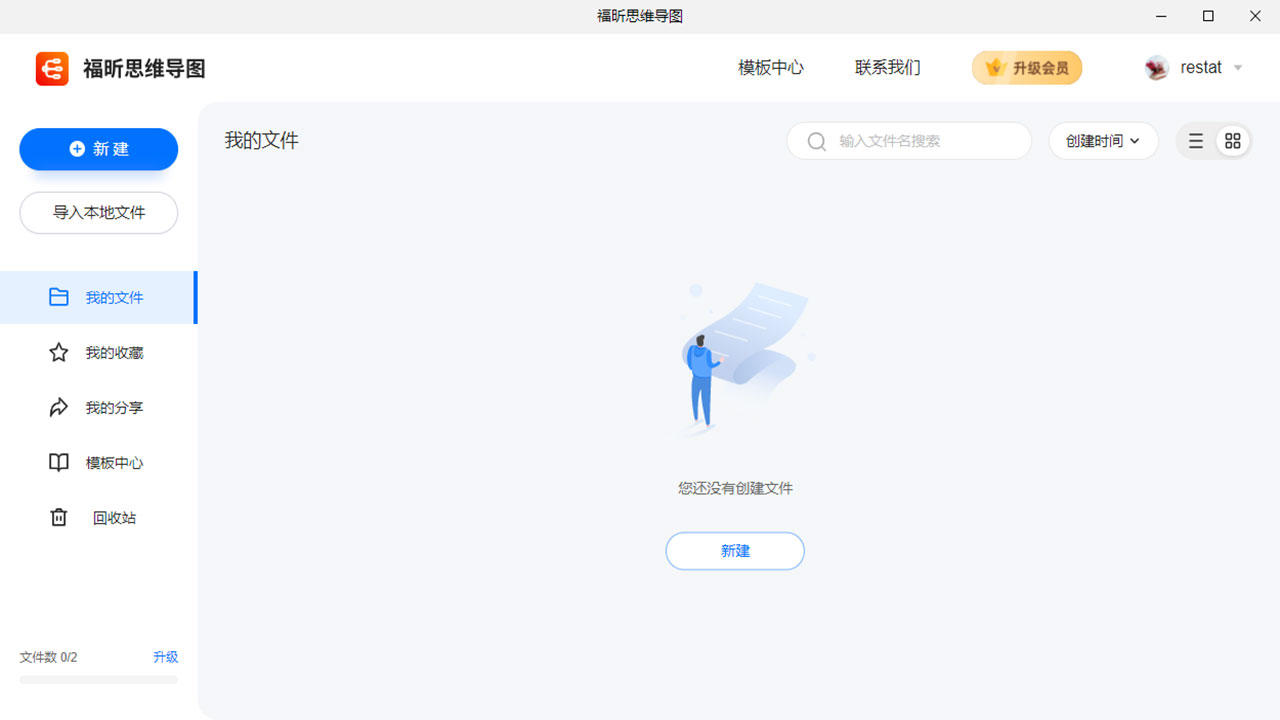1280x720 pixels.
Task: Open sort options via its chevron
Action: pos(1134,141)
